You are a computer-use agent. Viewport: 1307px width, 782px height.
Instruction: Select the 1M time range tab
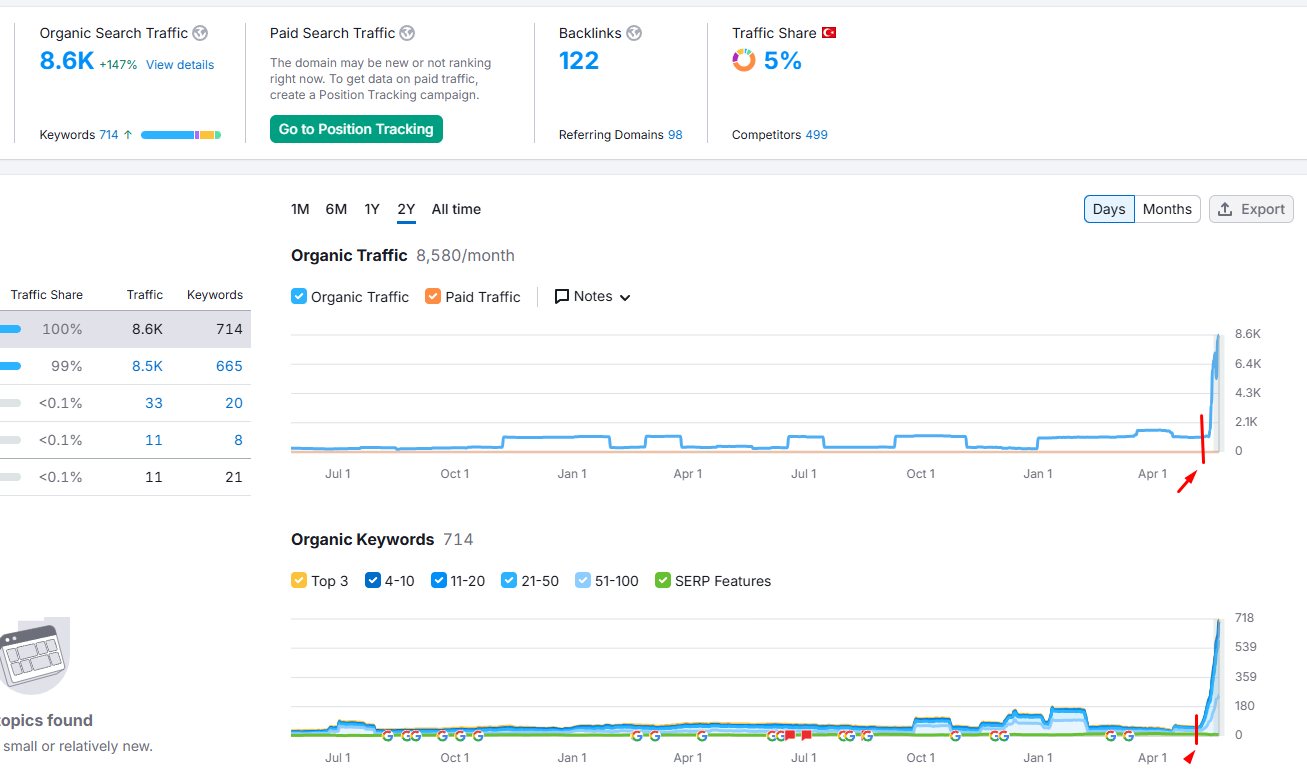(300, 209)
